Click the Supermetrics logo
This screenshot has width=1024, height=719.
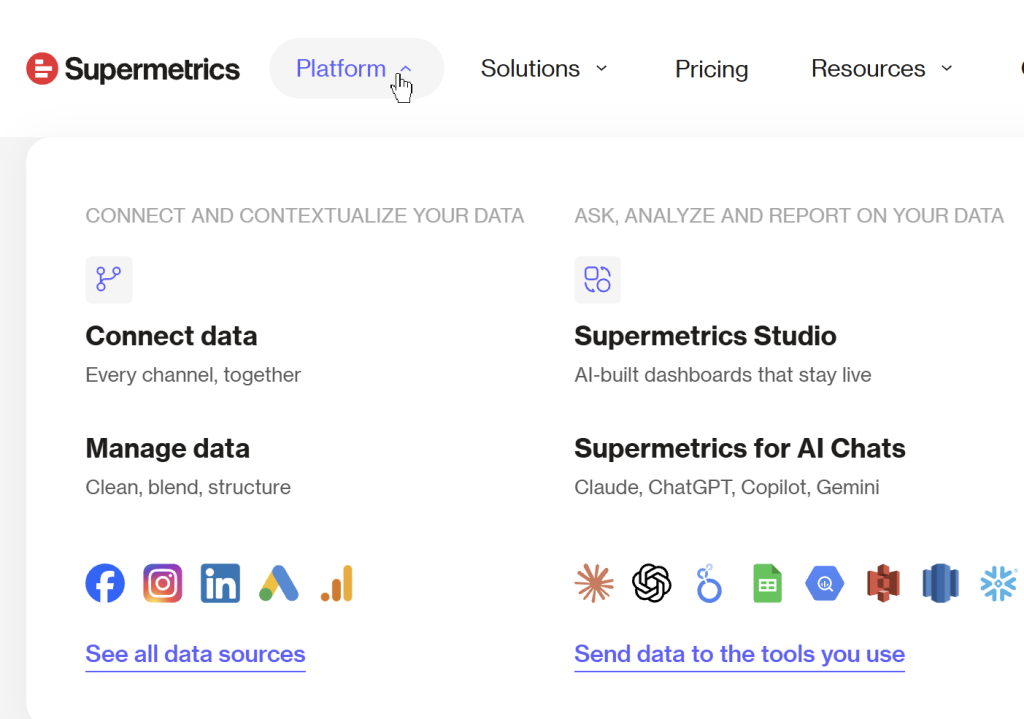pyautogui.click(x=133, y=69)
